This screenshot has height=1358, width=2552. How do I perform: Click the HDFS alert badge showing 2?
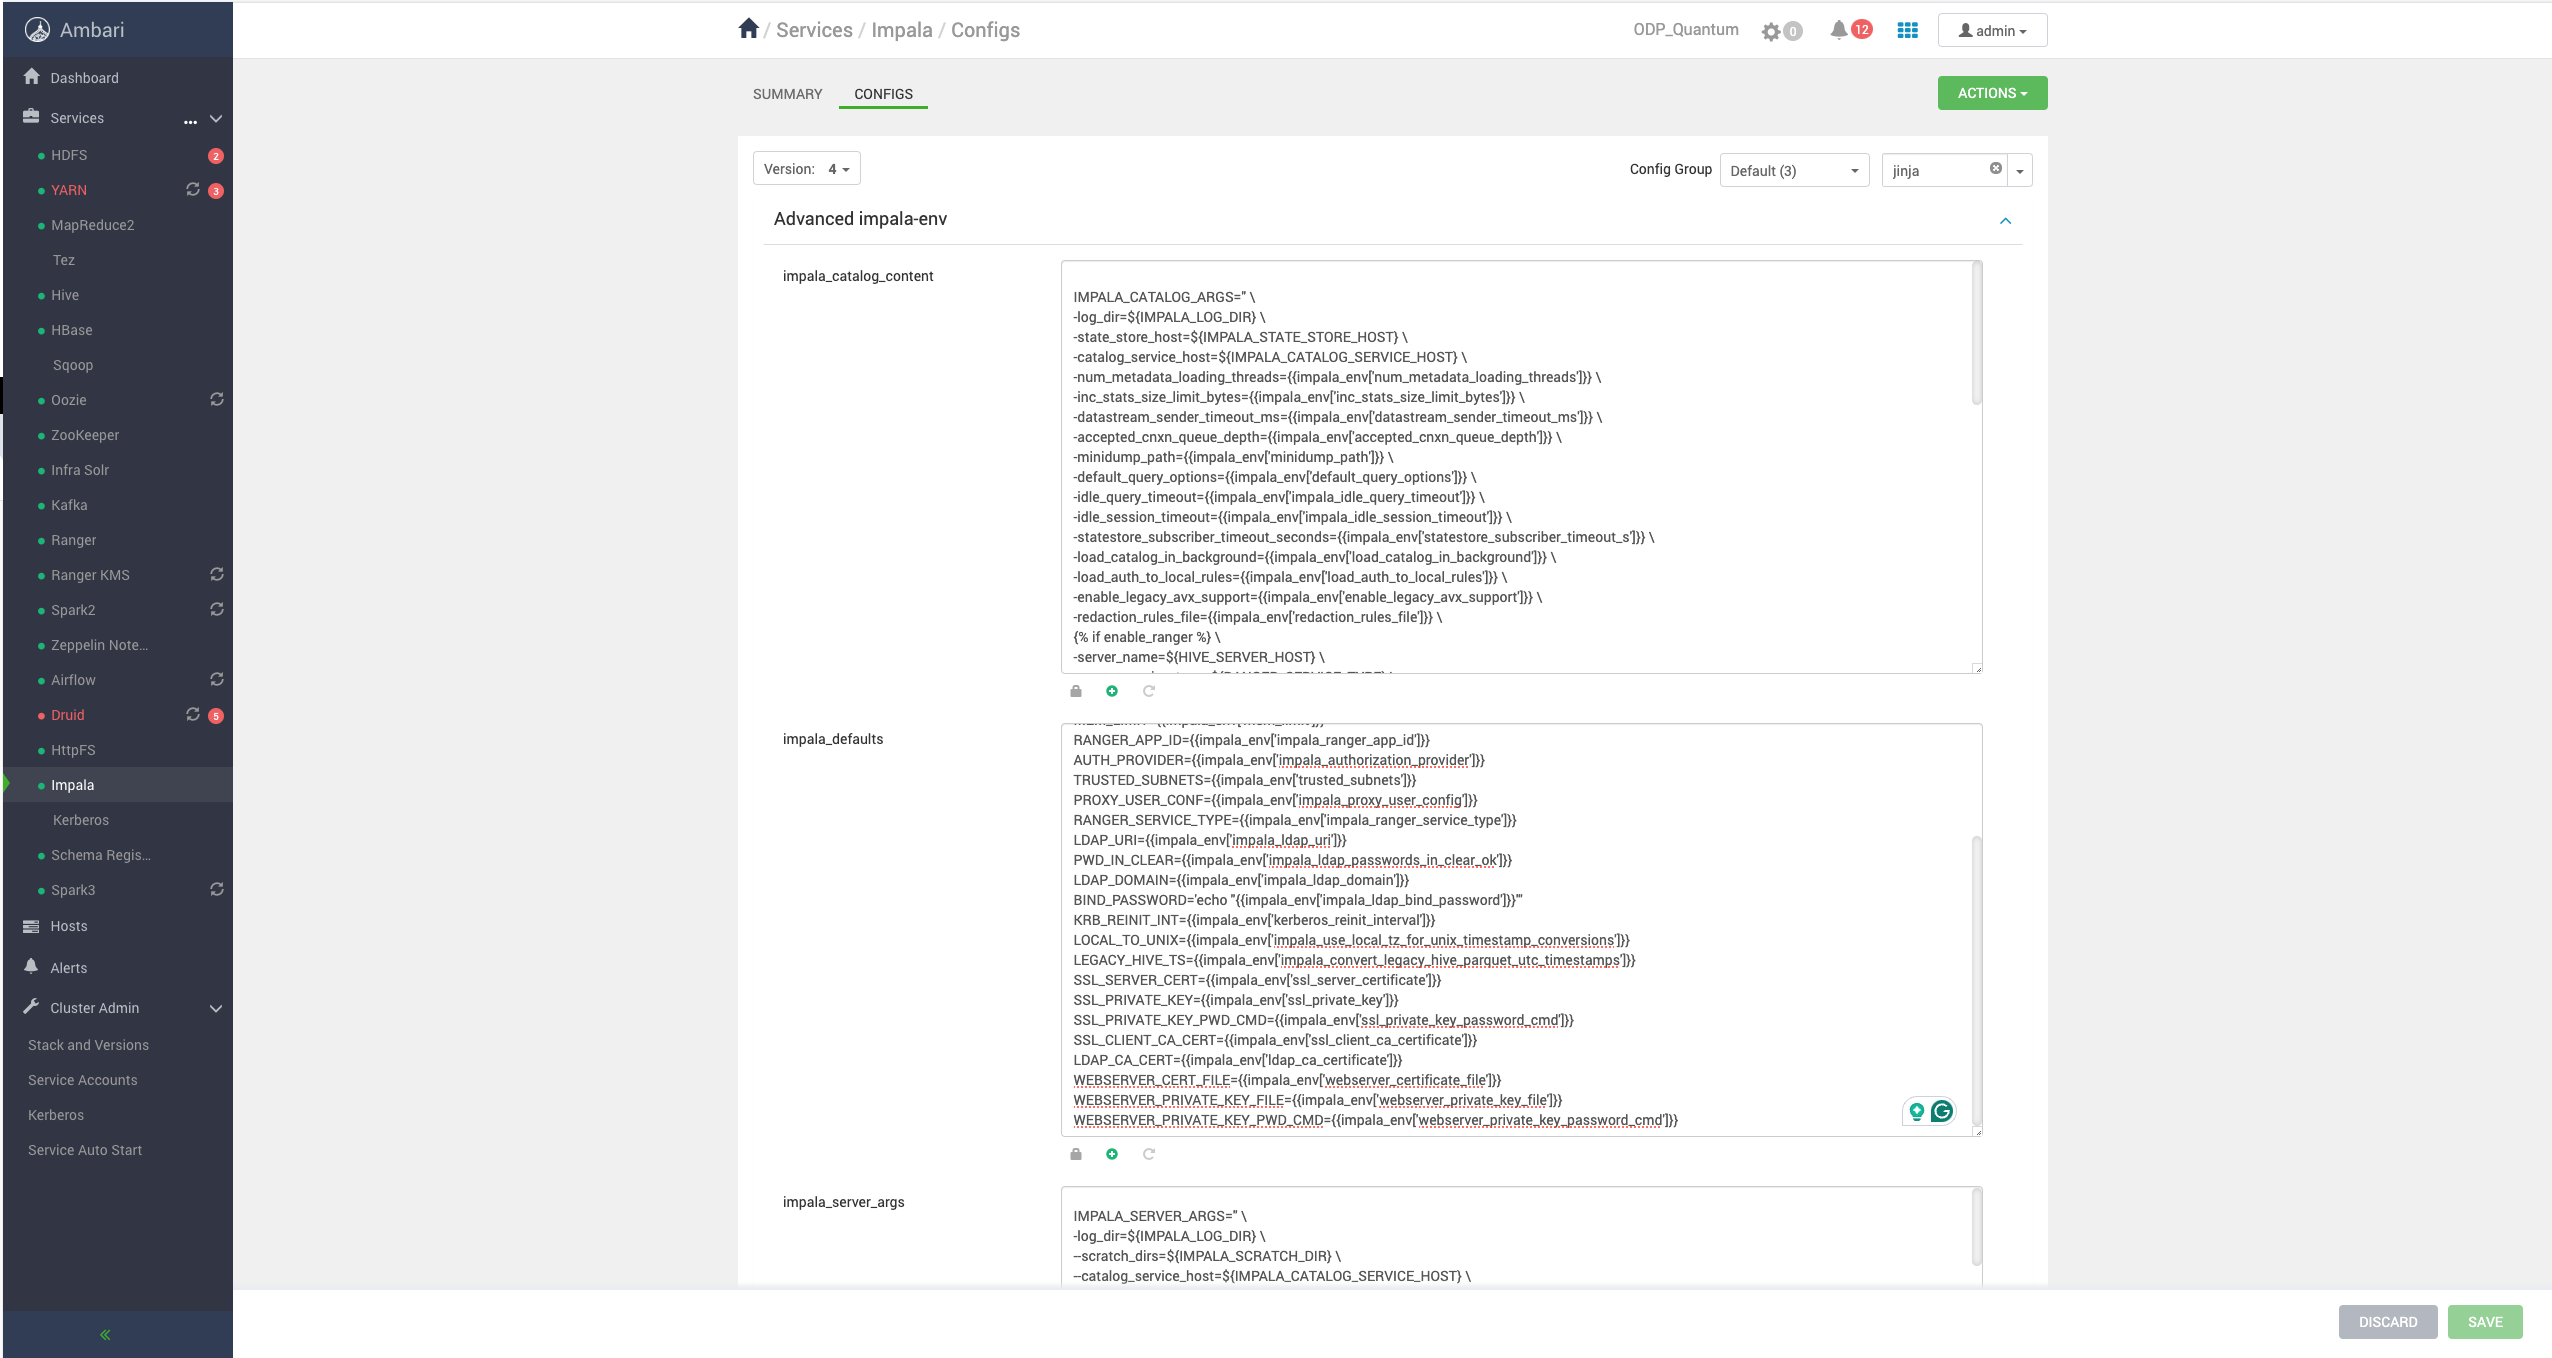coord(215,156)
